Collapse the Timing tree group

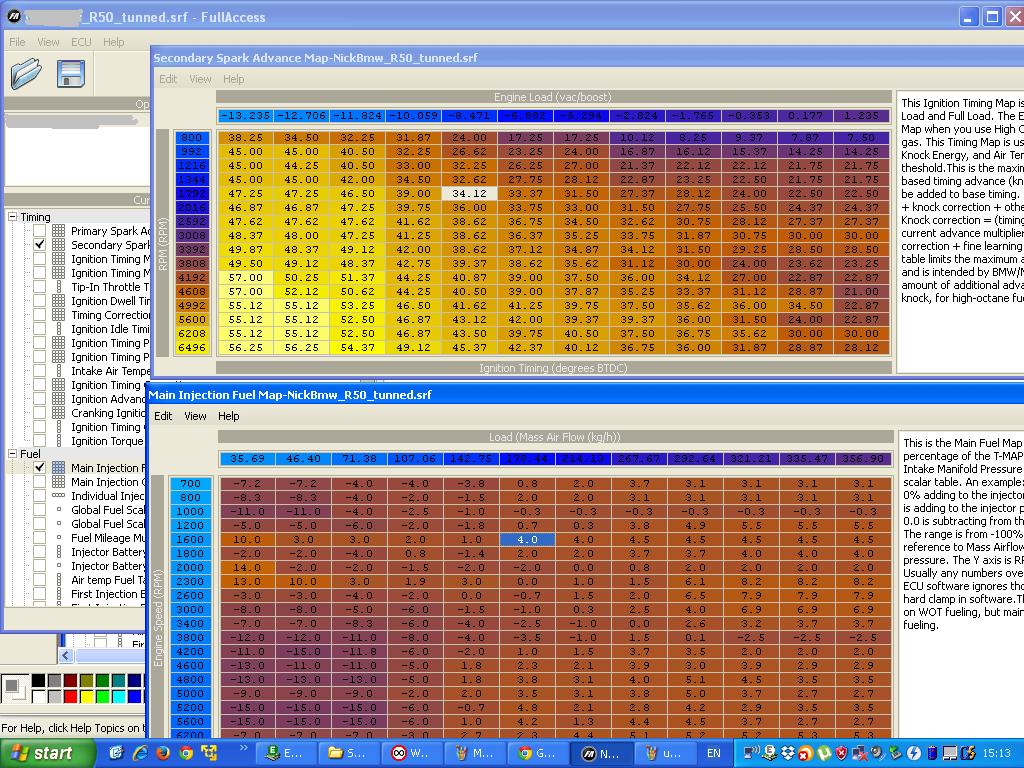coord(12,217)
